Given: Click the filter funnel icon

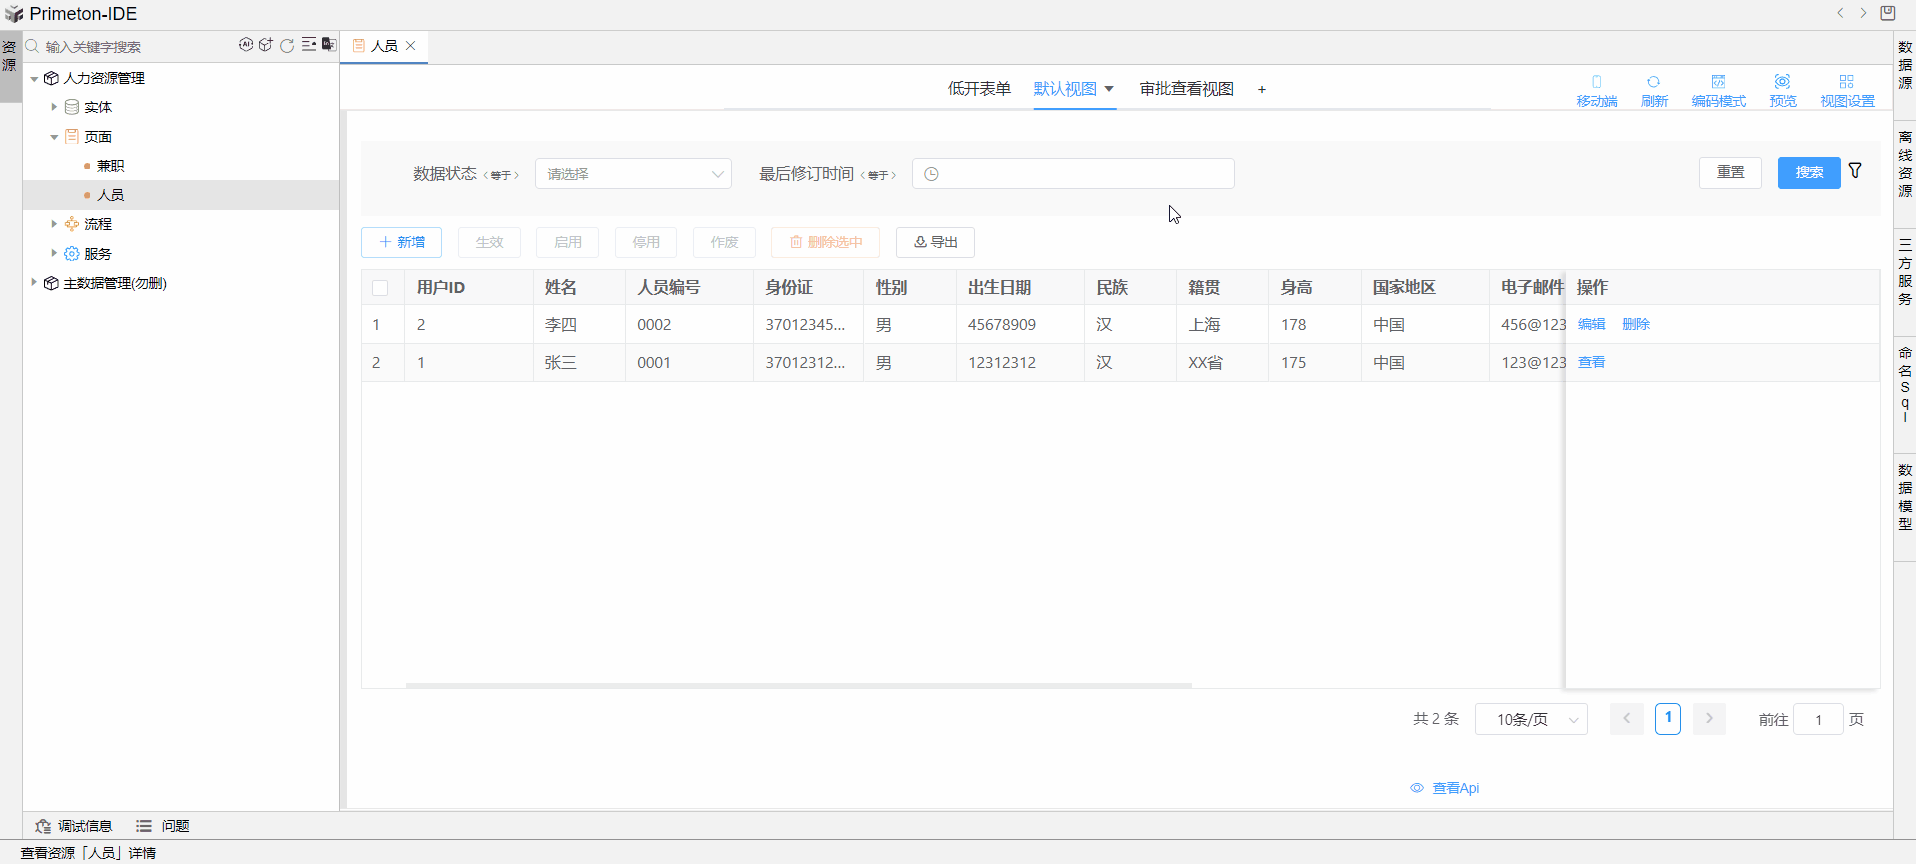Looking at the screenshot, I should click(1855, 171).
